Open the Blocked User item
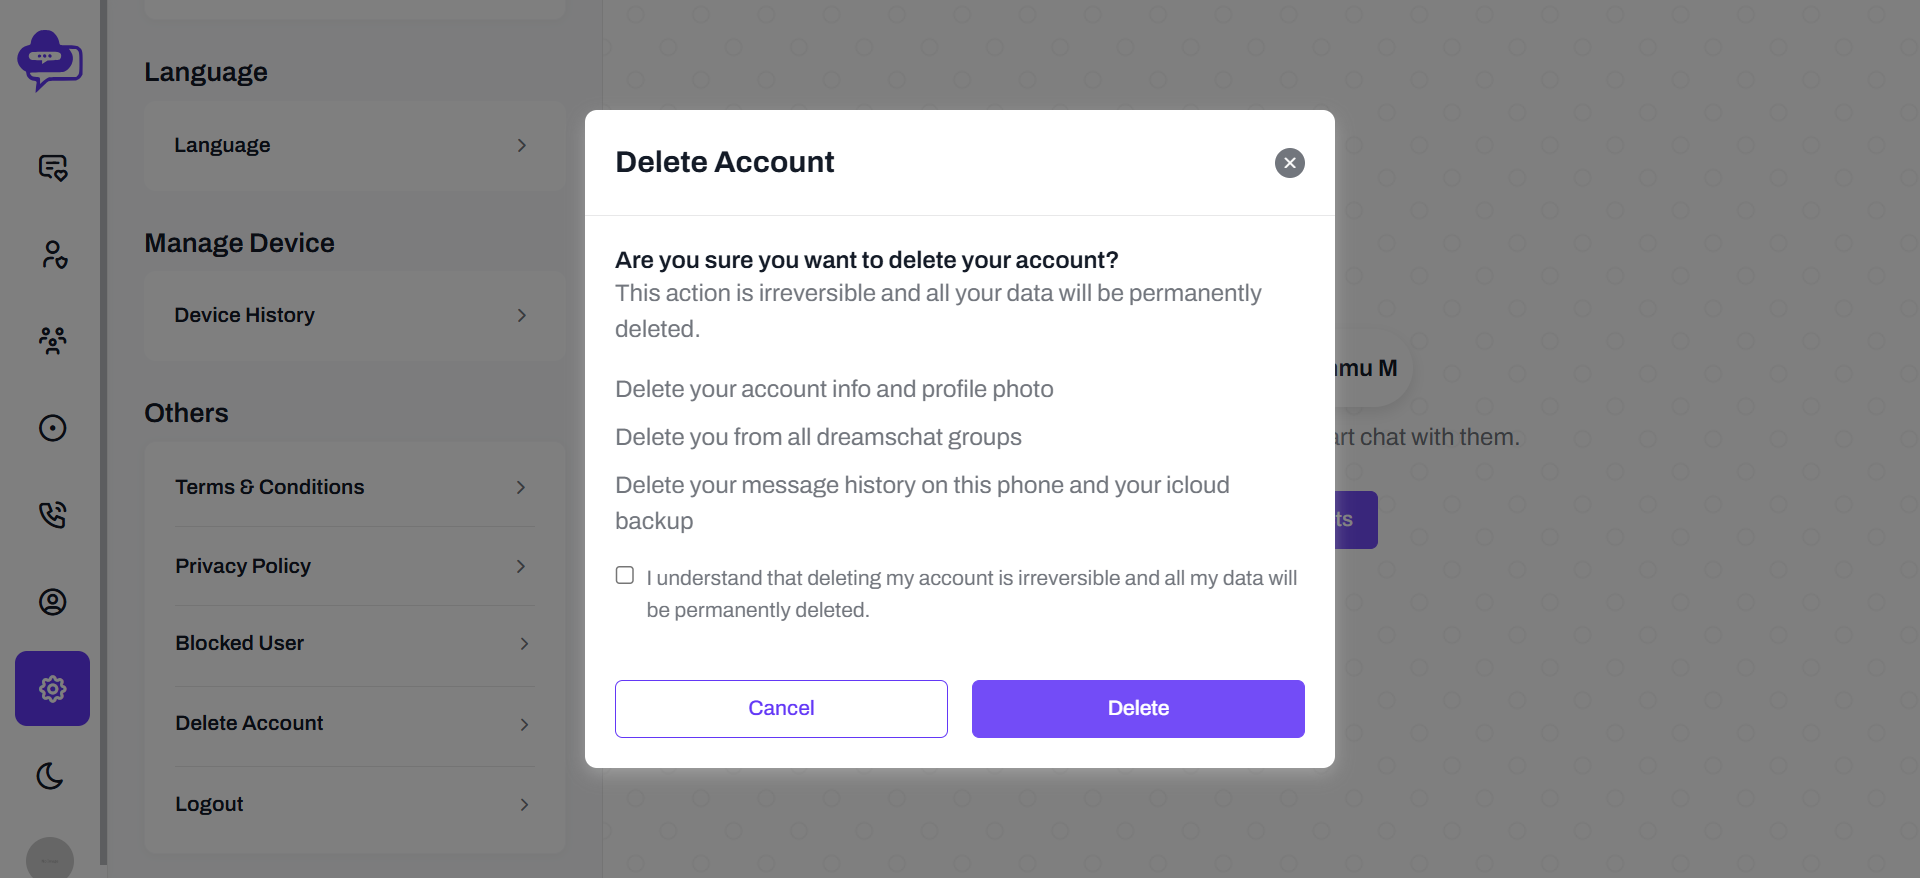This screenshot has width=1920, height=878. point(355,643)
